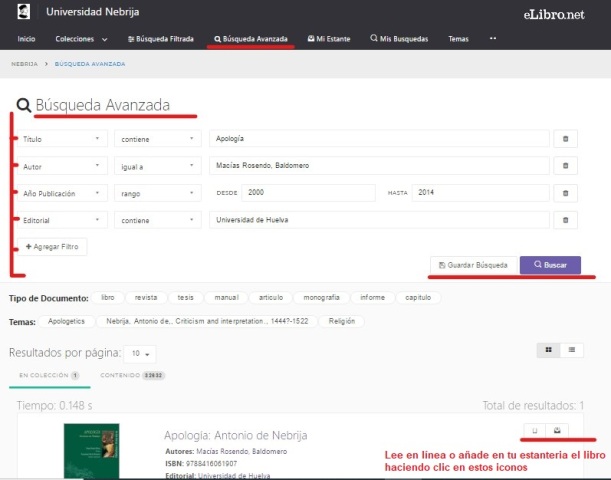
Task: Open Búsqueda Avanzada nav item
Action: click(x=251, y=39)
